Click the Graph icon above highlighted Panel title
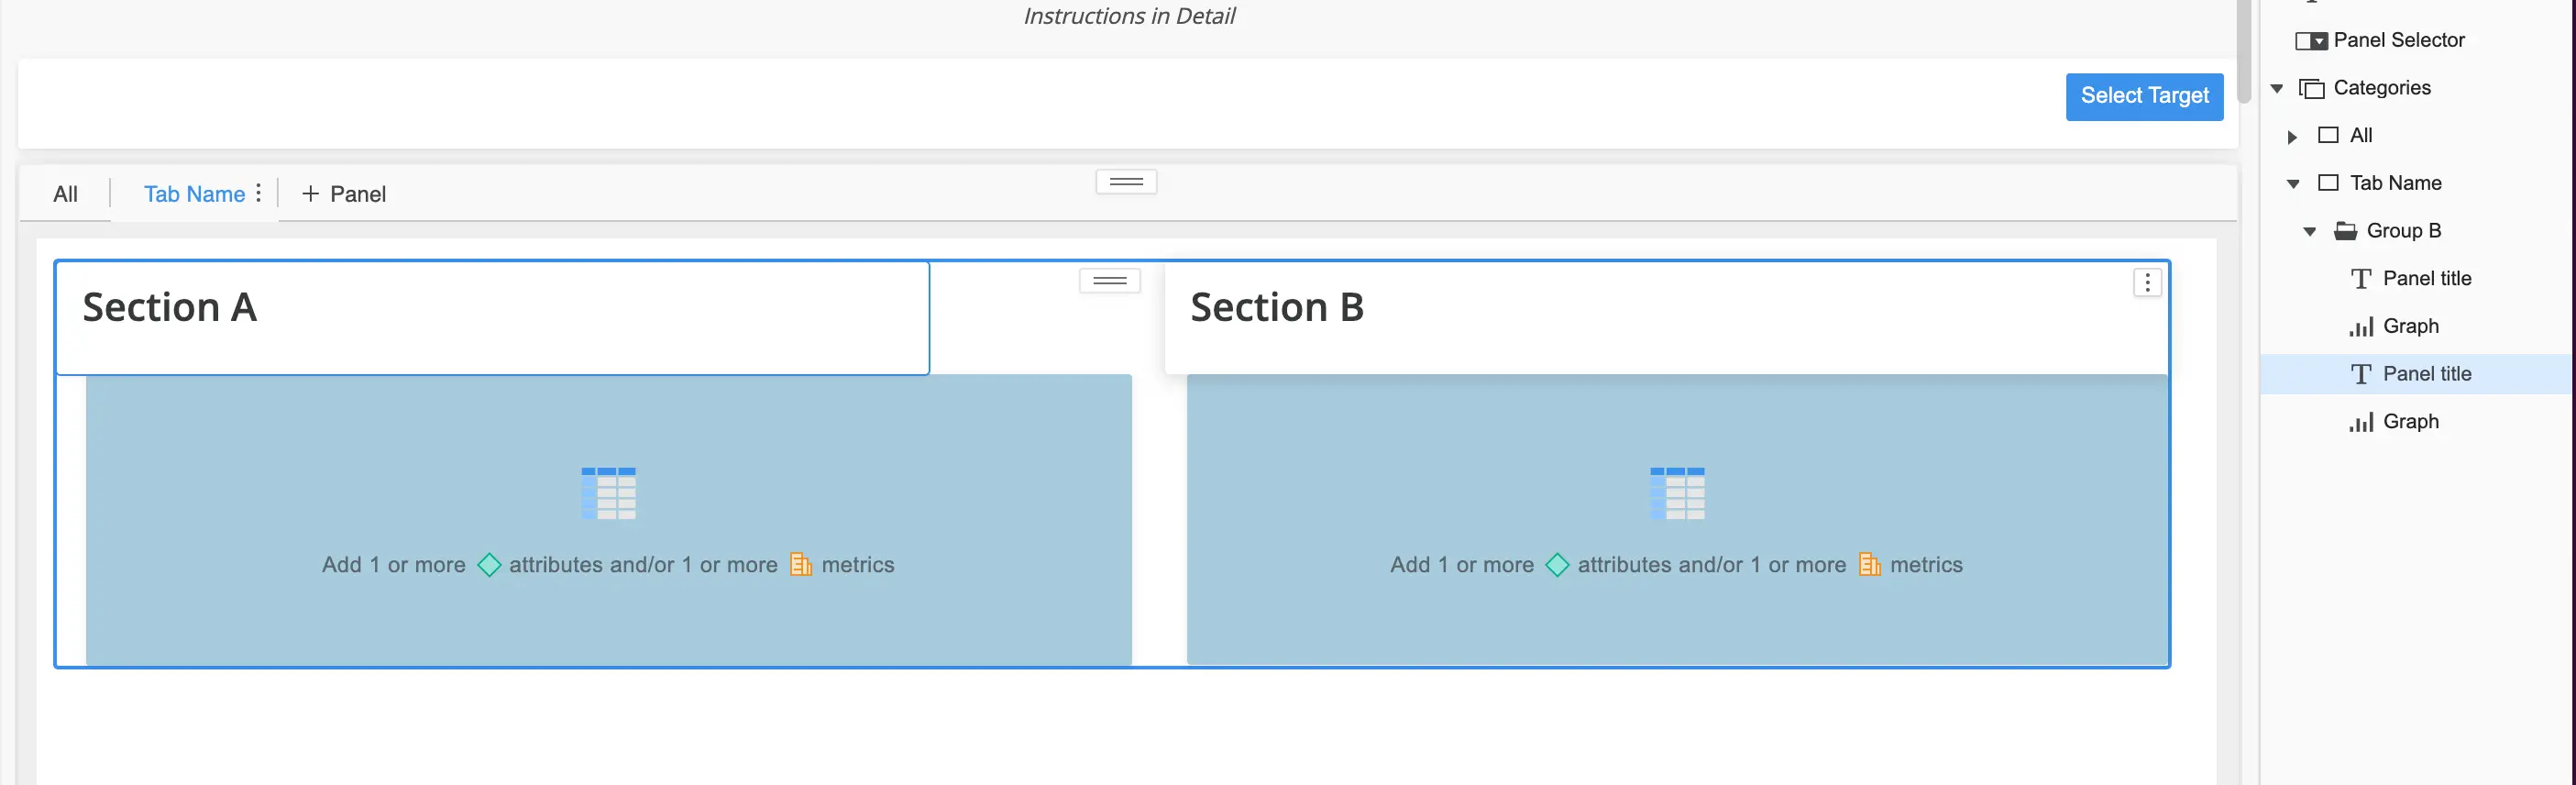 pyautogui.click(x=2361, y=327)
